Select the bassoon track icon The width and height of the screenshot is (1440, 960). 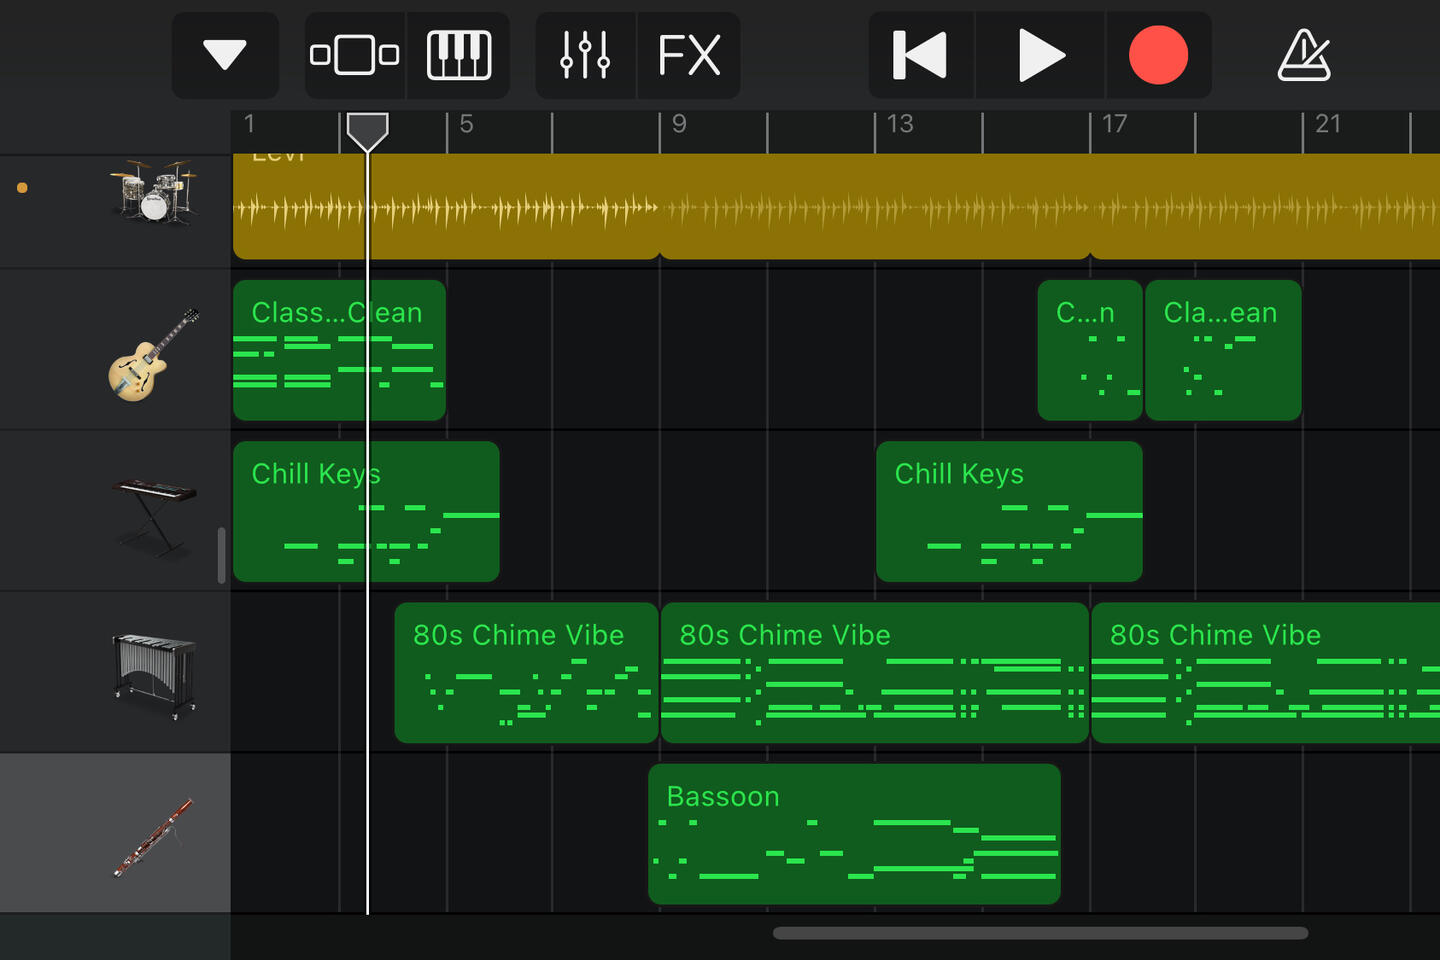point(153,837)
